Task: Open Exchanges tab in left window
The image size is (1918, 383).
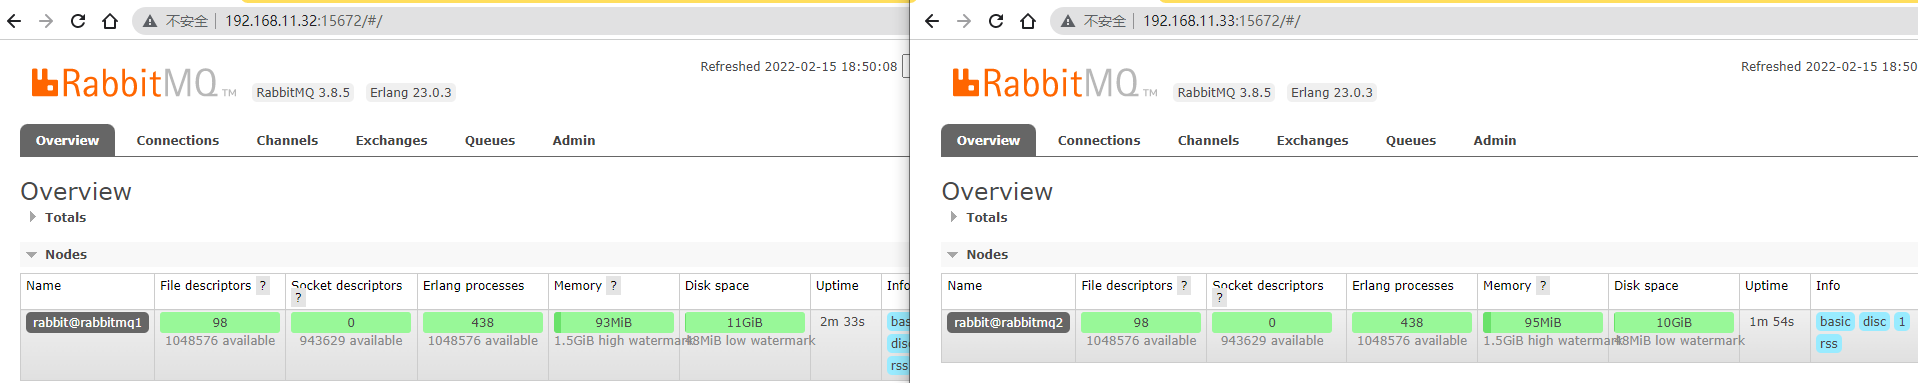Action: 391,140
